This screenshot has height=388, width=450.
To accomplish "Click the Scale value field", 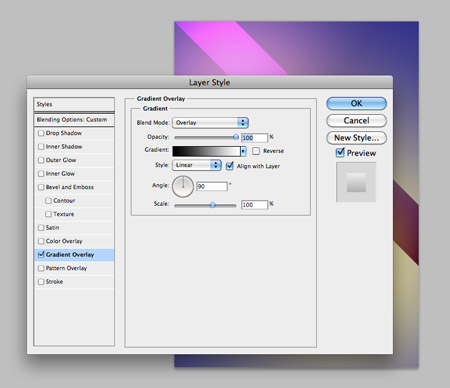I will 254,205.
